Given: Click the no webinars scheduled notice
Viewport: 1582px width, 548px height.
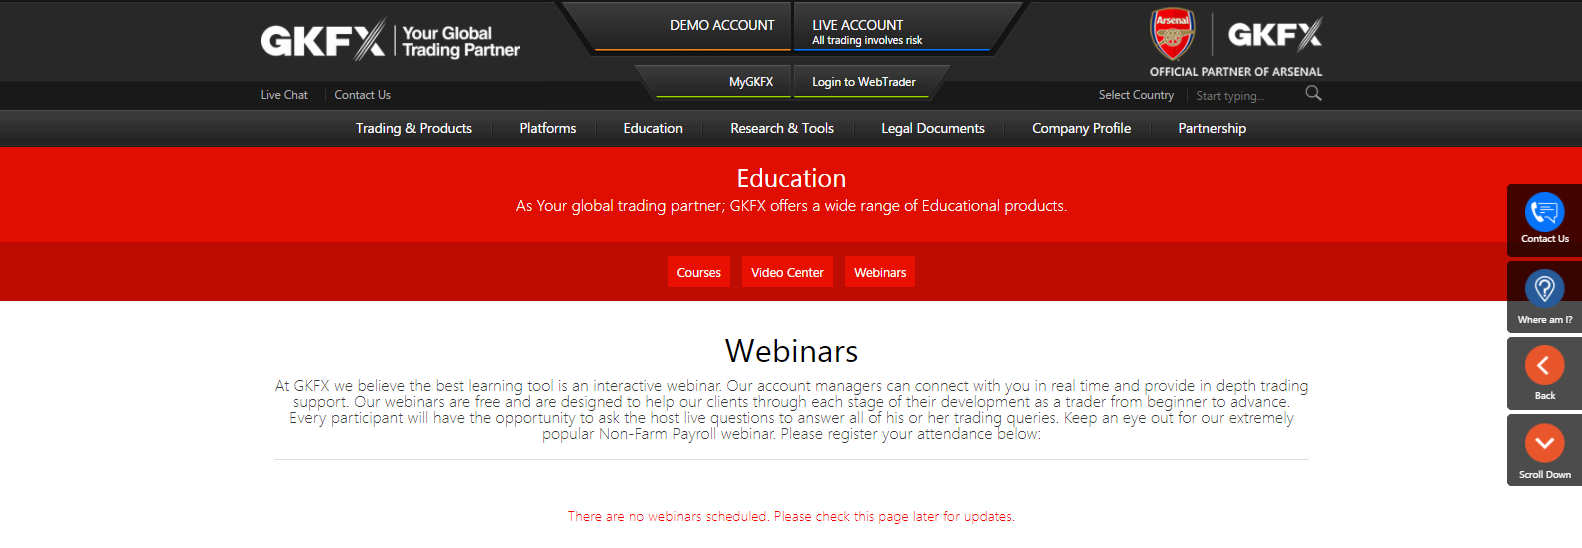Looking at the screenshot, I should coord(791,517).
